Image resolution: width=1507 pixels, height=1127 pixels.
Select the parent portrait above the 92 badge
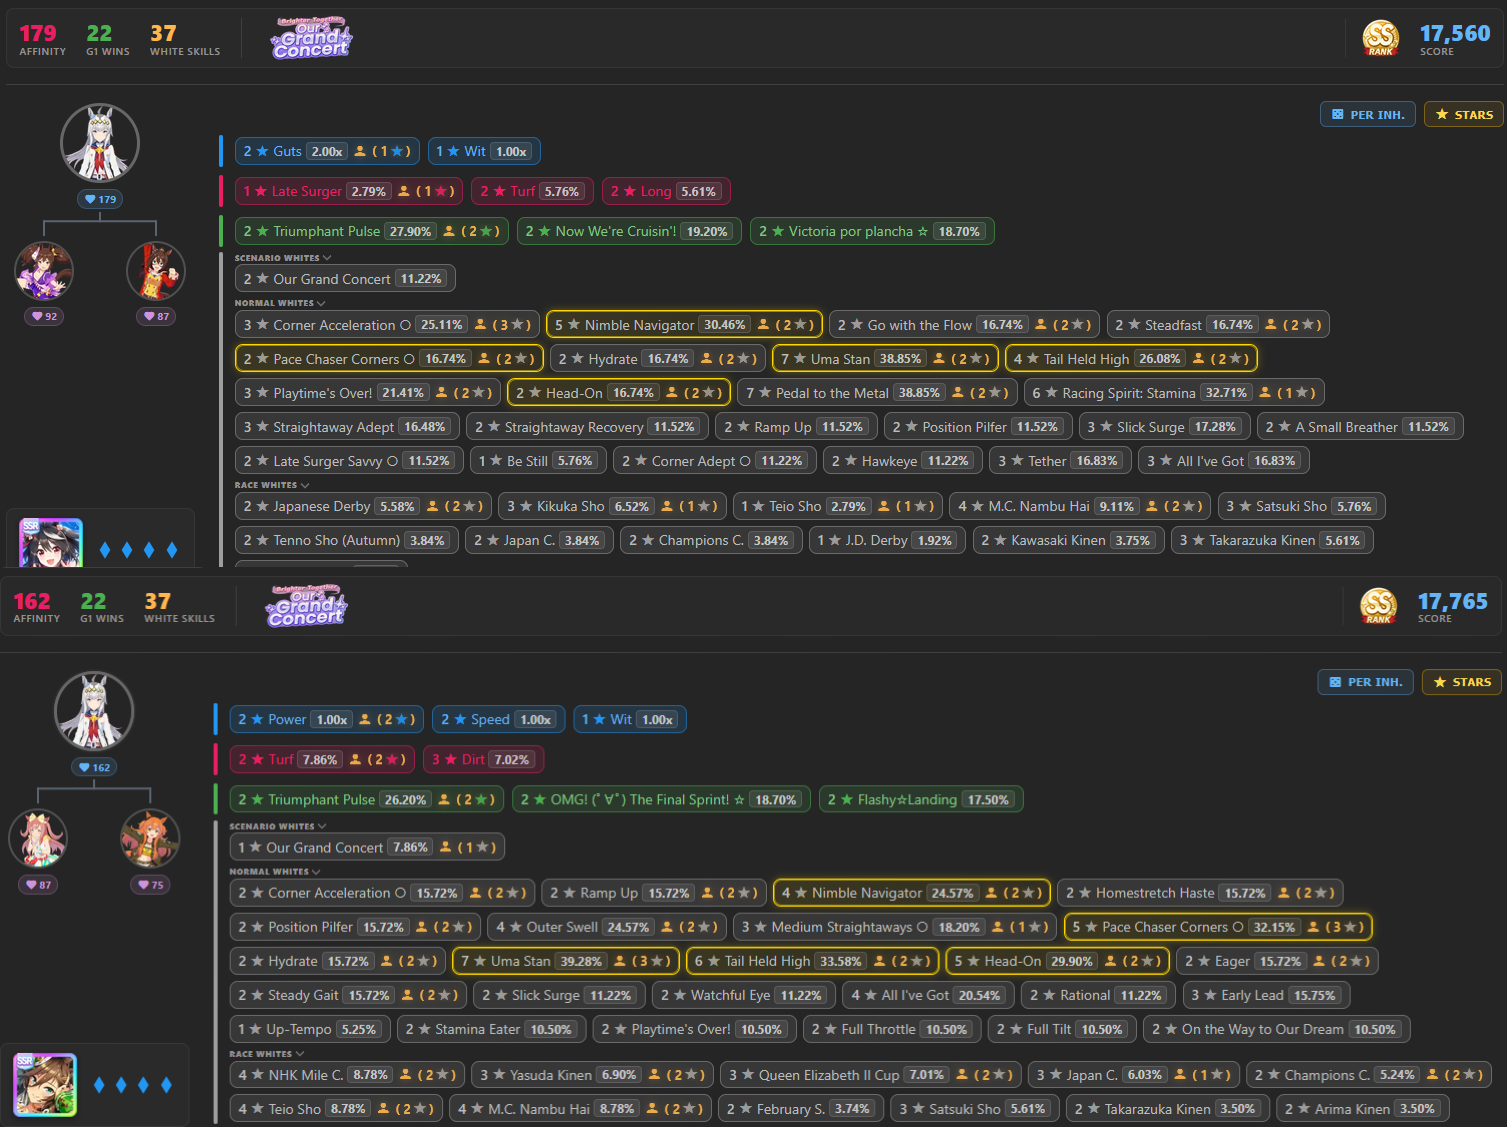(44, 270)
